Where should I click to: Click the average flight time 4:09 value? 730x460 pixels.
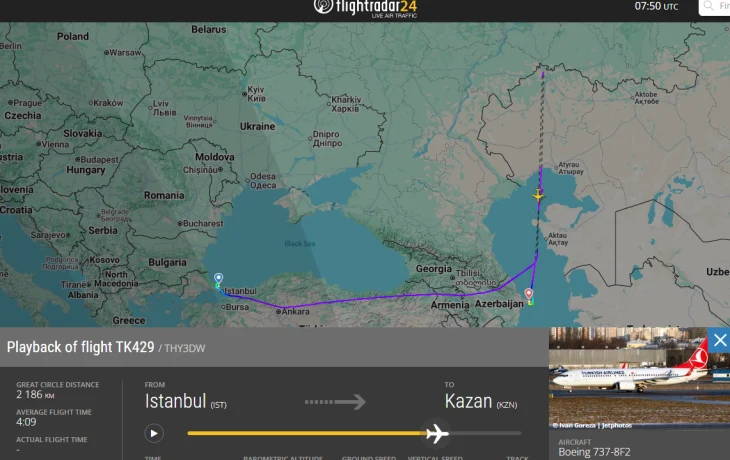point(26,422)
